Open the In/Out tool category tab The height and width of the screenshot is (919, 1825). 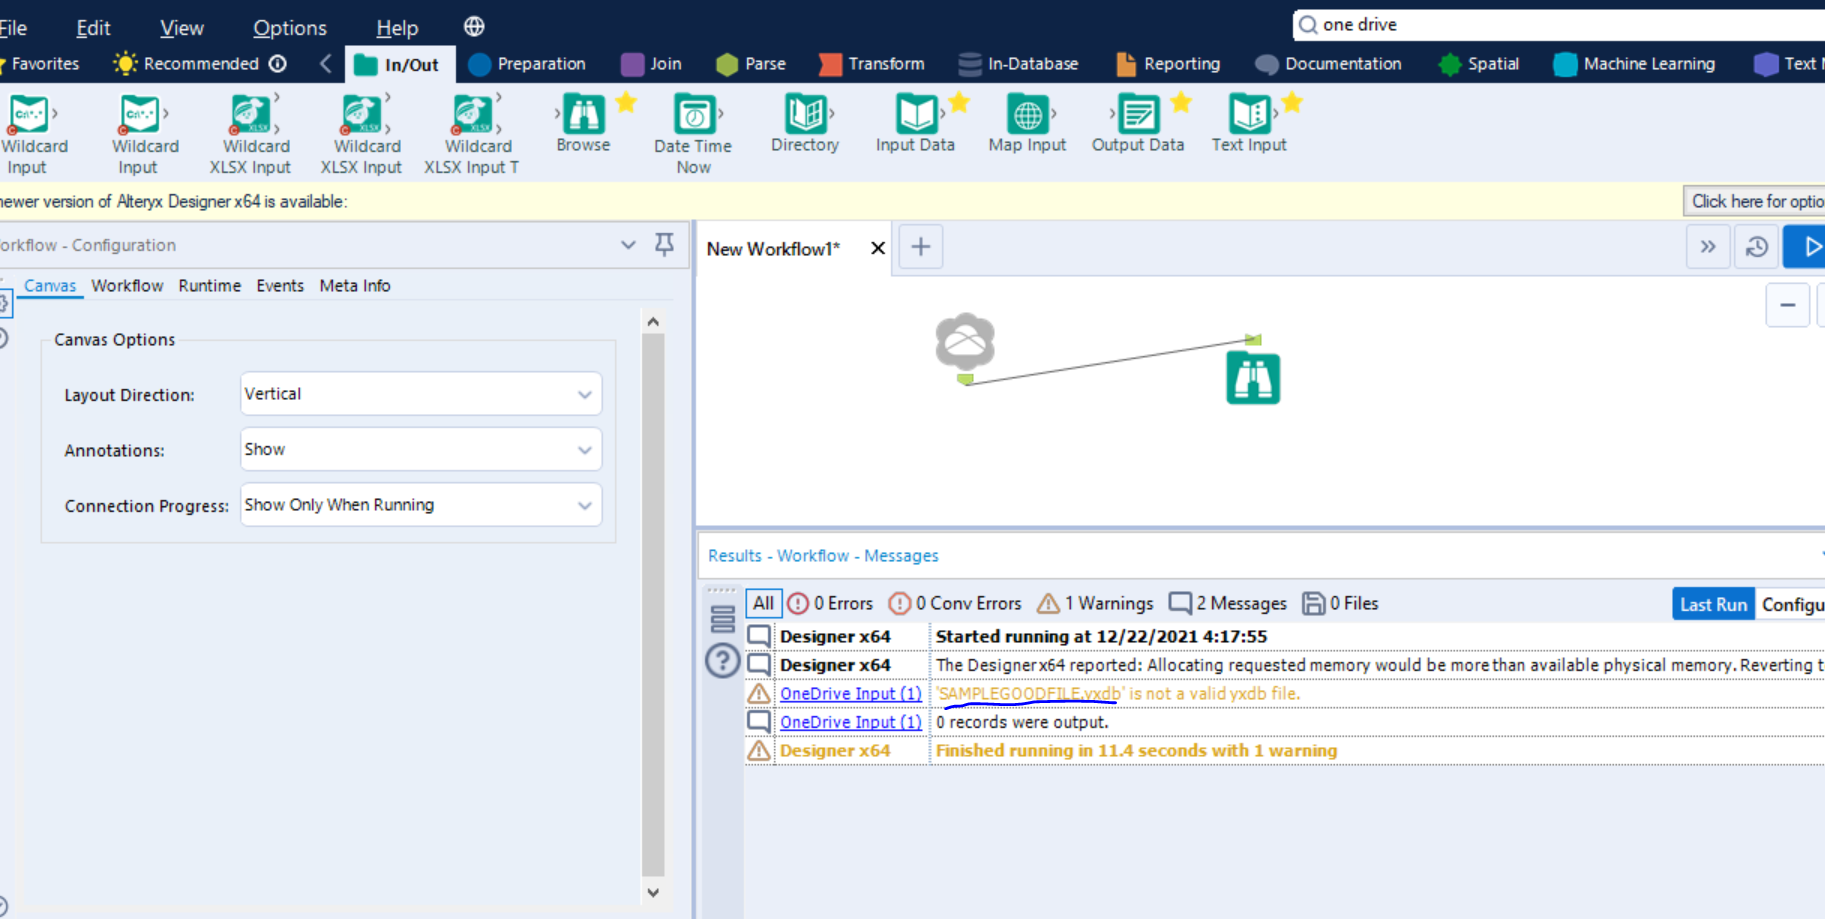pyautogui.click(x=400, y=64)
